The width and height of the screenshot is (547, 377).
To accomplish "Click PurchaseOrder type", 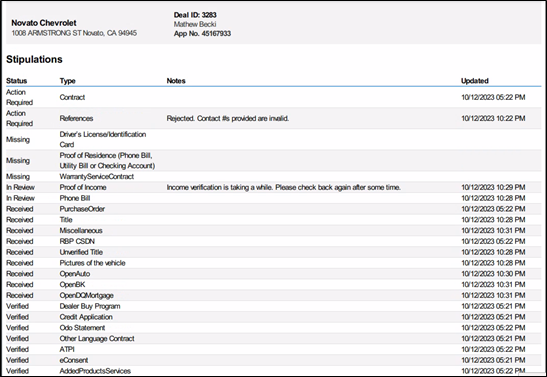I will pyautogui.click(x=82, y=209).
